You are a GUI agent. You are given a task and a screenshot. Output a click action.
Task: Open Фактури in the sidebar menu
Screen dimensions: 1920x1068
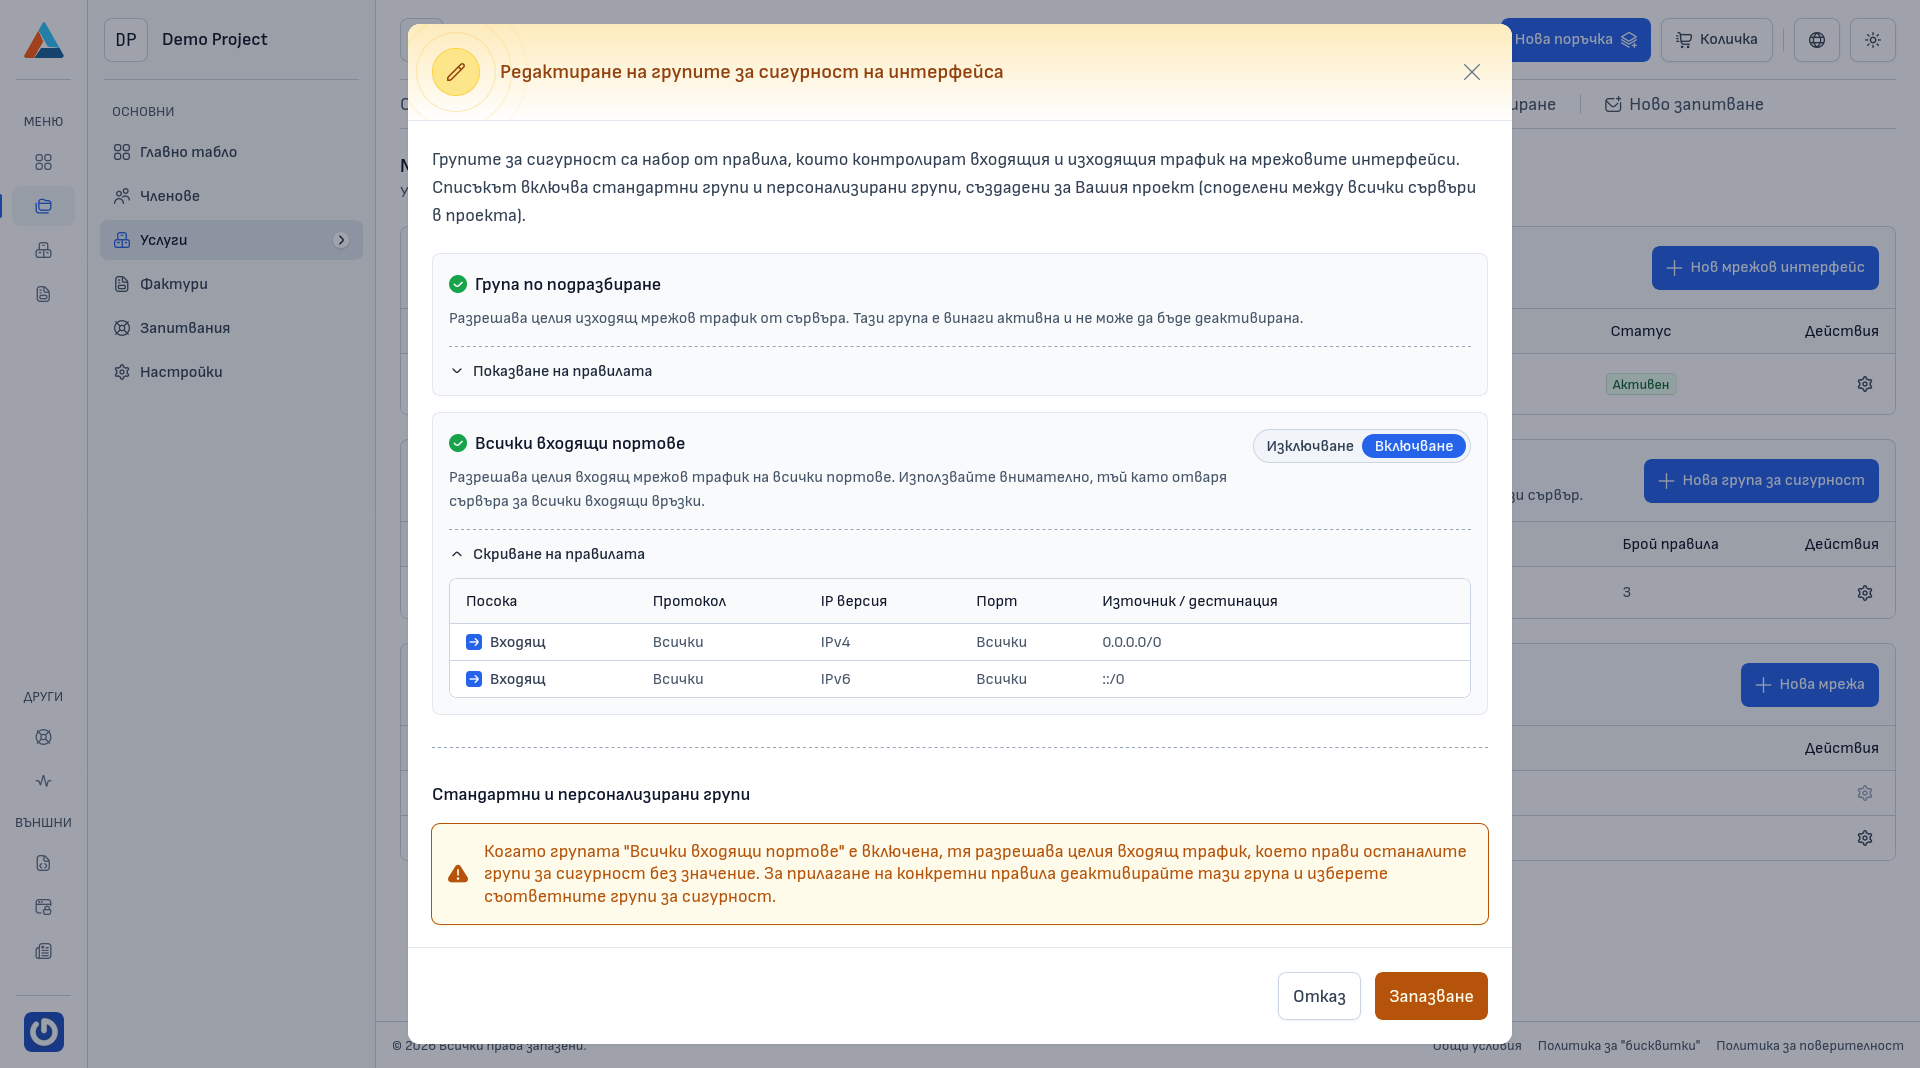(173, 284)
